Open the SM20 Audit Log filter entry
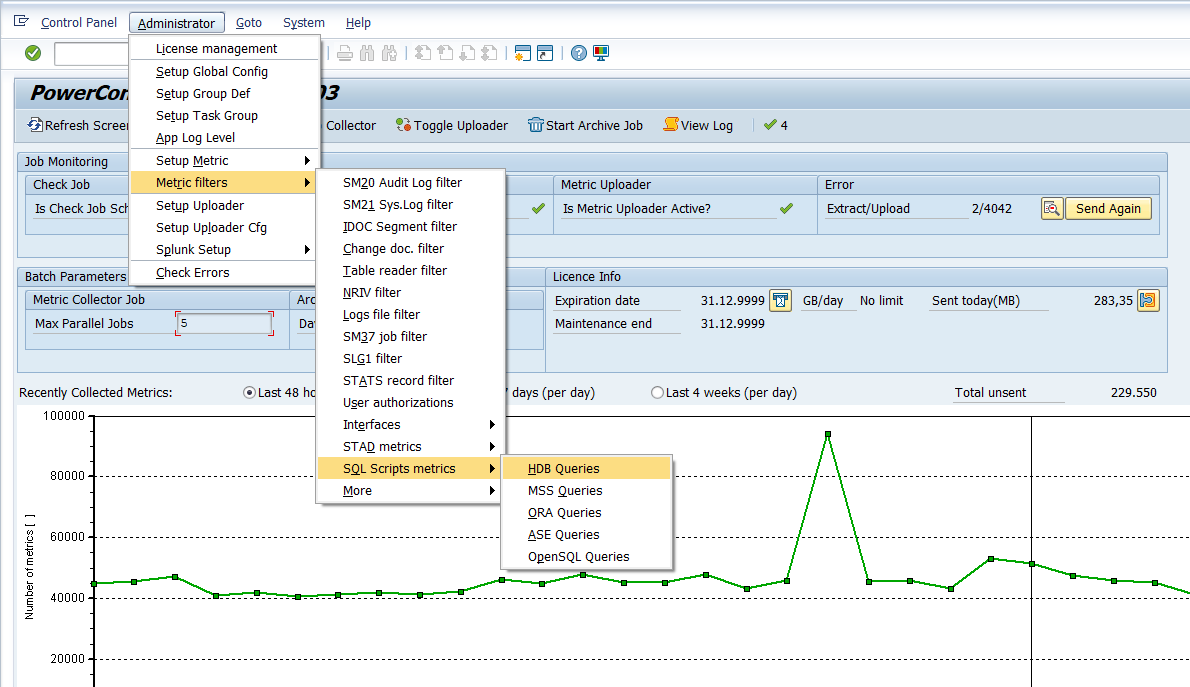This screenshot has height=687, width=1190. pyautogui.click(x=402, y=183)
